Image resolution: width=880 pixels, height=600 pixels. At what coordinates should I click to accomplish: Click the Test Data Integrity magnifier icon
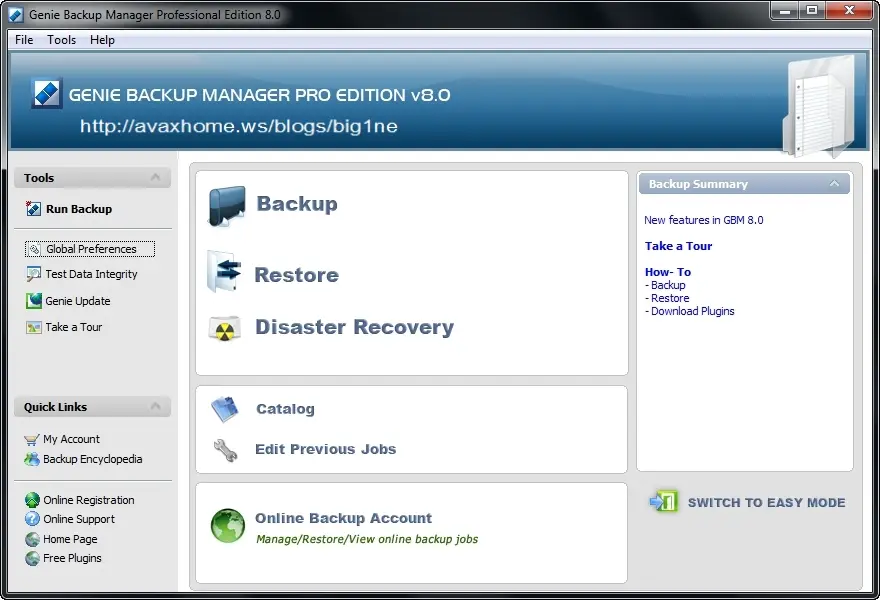click(34, 274)
